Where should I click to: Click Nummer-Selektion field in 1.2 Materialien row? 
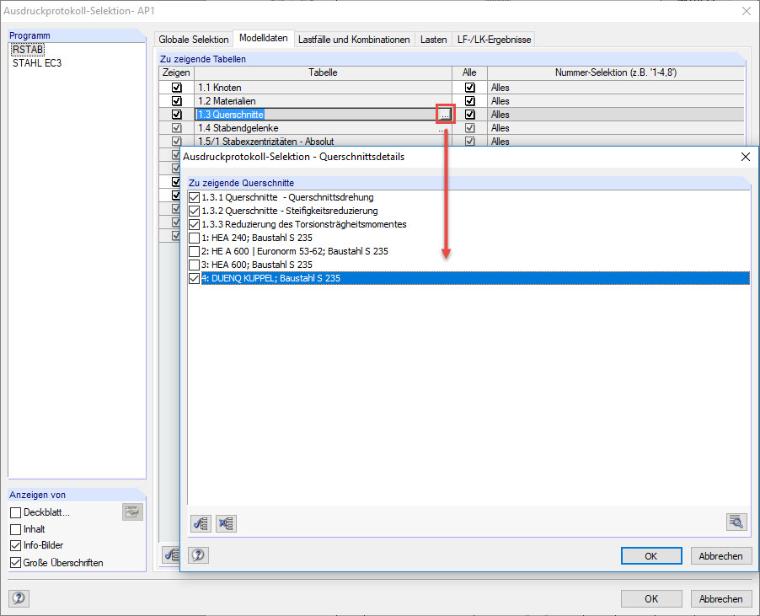coord(616,101)
